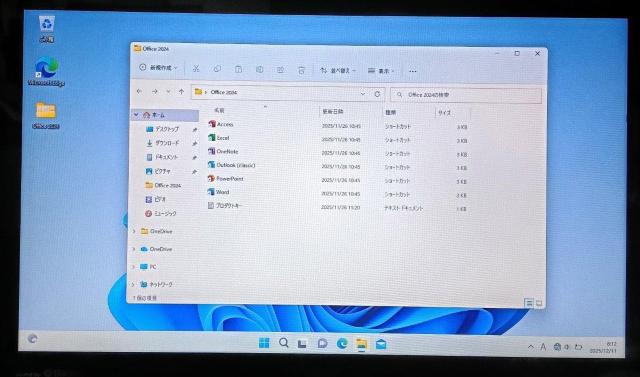Open the Chat icon on taskbar
Screen dimensions: 640x377
322,344
